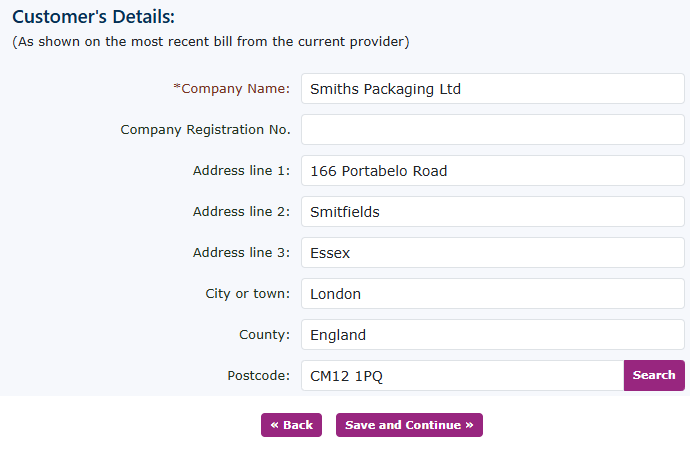The height and width of the screenshot is (452, 690).
Task: Select the input containing Smitfields
Action: click(492, 211)
